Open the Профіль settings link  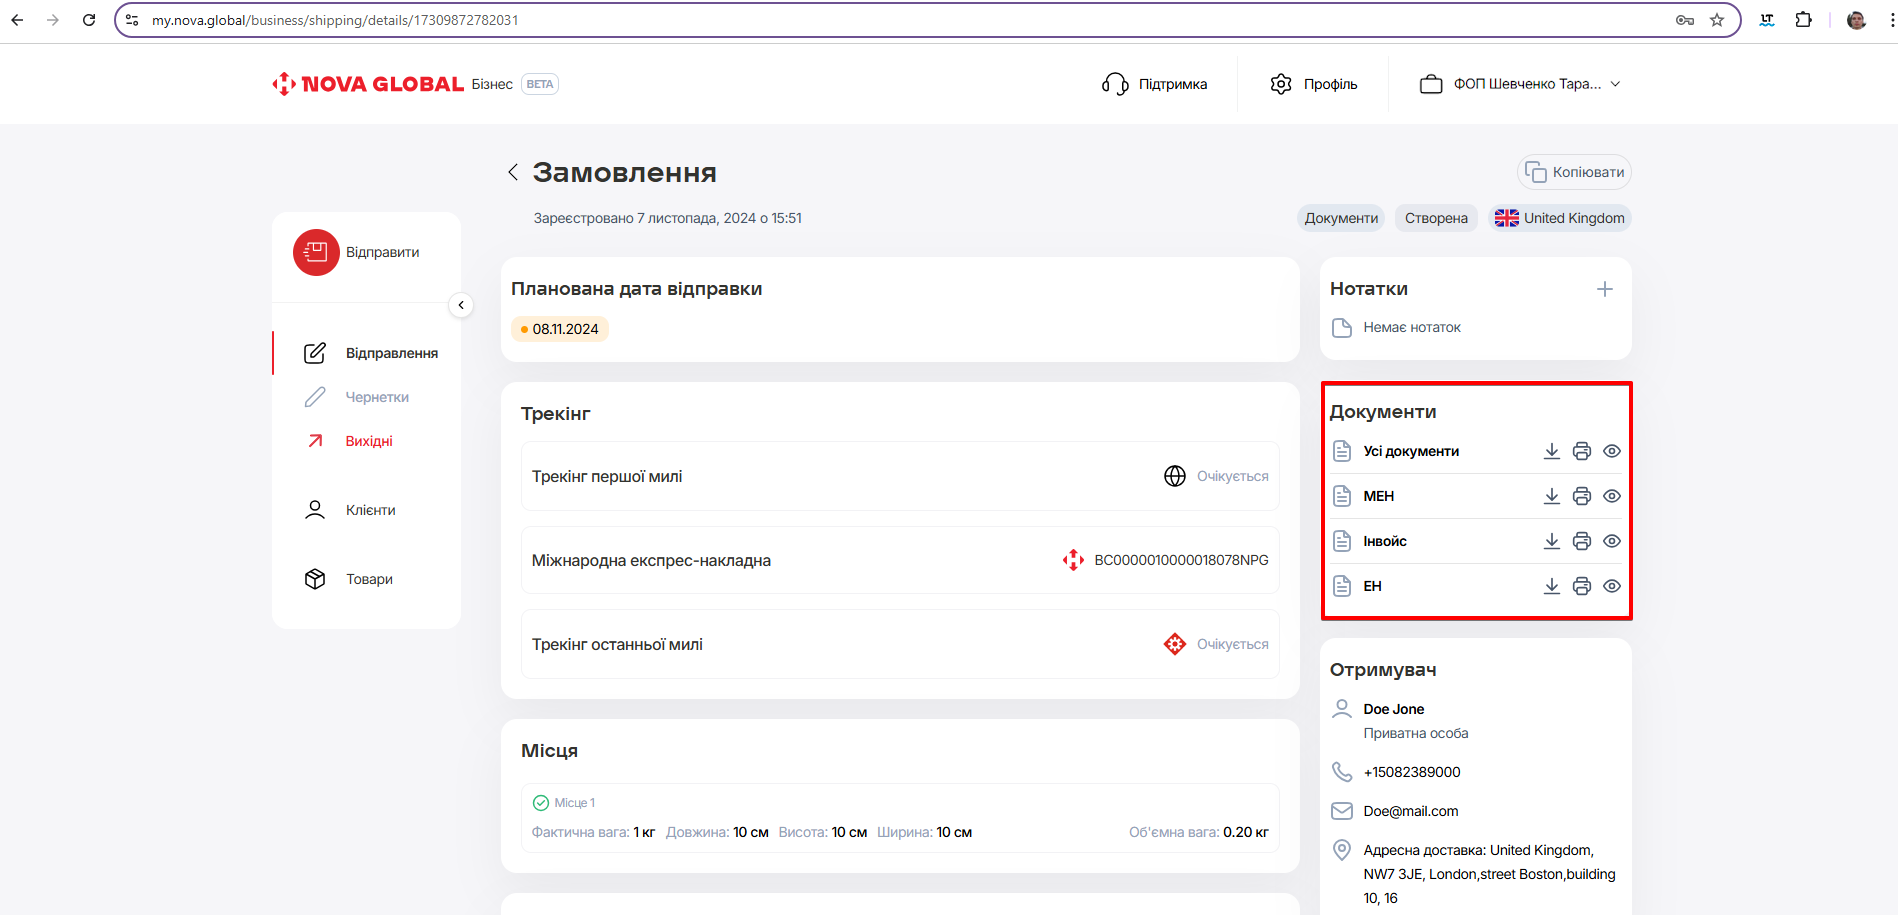pyautogui.click(x=1314, y=84)
